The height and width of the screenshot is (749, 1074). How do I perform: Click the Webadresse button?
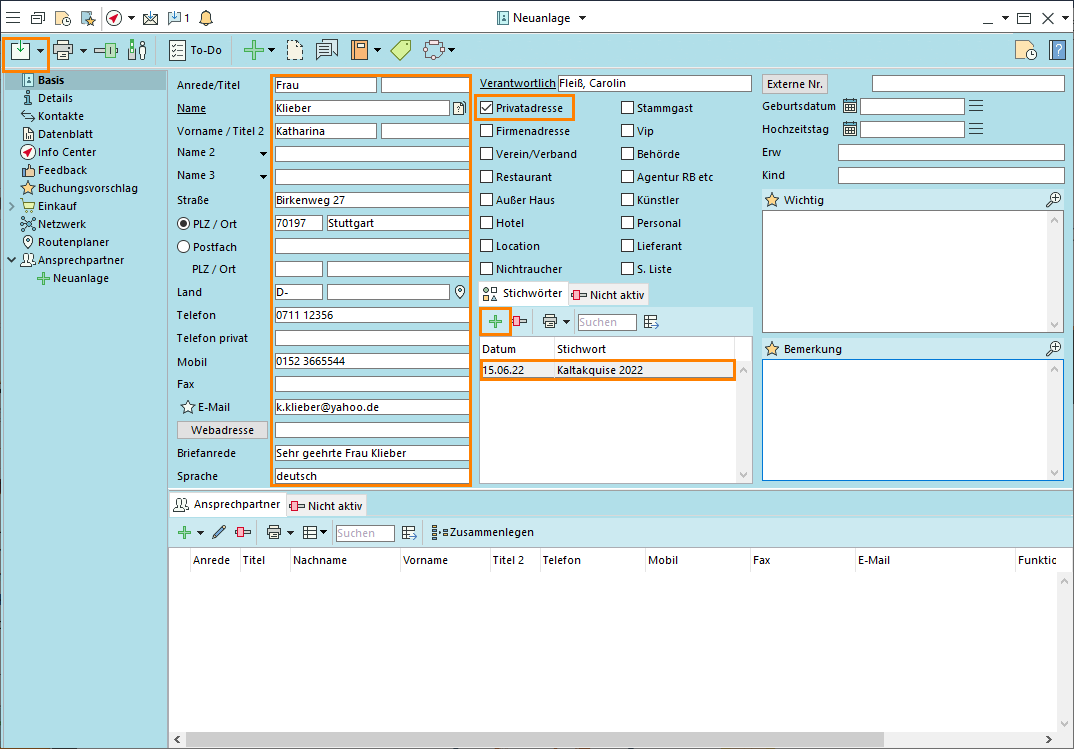(x=222, y=430)
